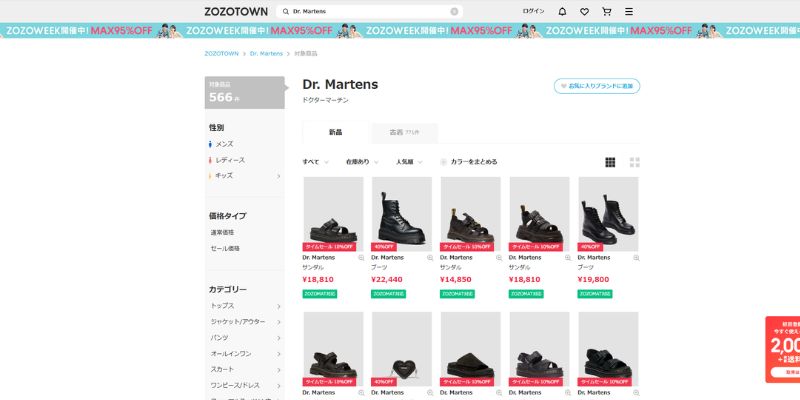Expand ジャケット/アウター category chevron
Image resolution: width=800 pixels, height=400 pixels.
(279, 322)
